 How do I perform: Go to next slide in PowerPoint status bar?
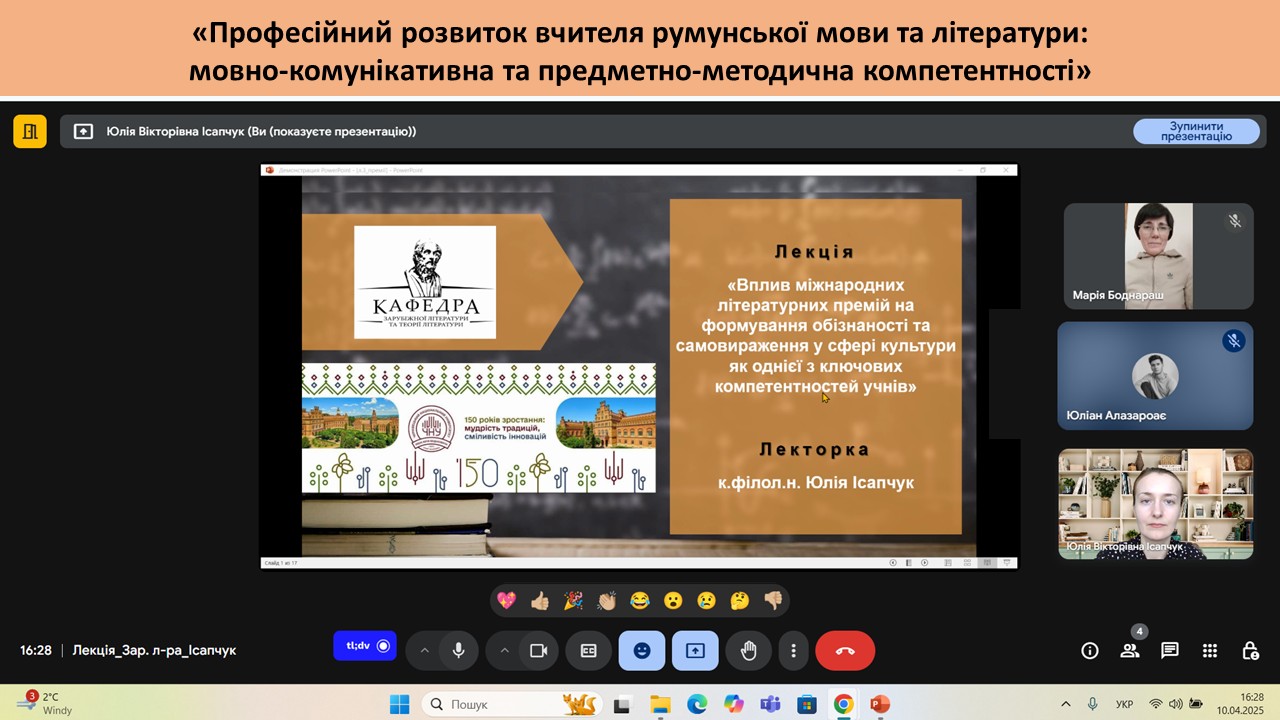point(925,563)
